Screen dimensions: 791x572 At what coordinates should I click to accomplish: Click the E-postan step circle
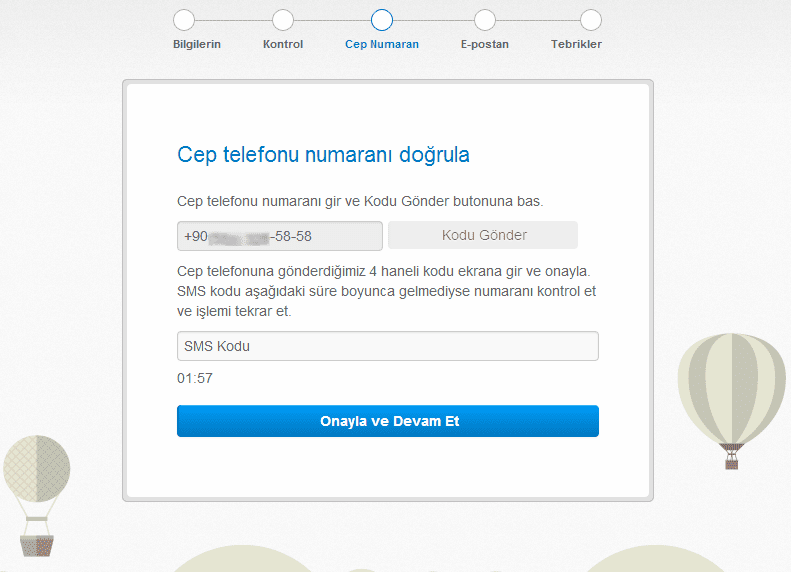click(484, 20)
